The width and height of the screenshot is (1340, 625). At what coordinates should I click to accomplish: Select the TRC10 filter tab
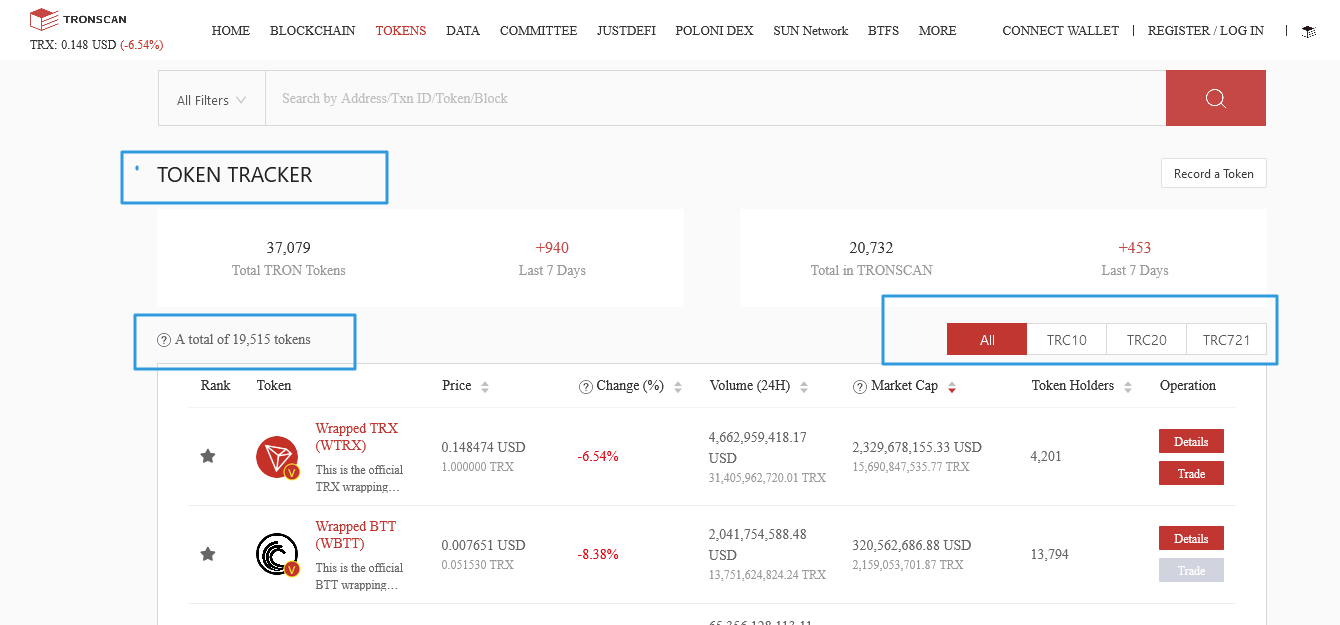click(x=1067, y=340)
